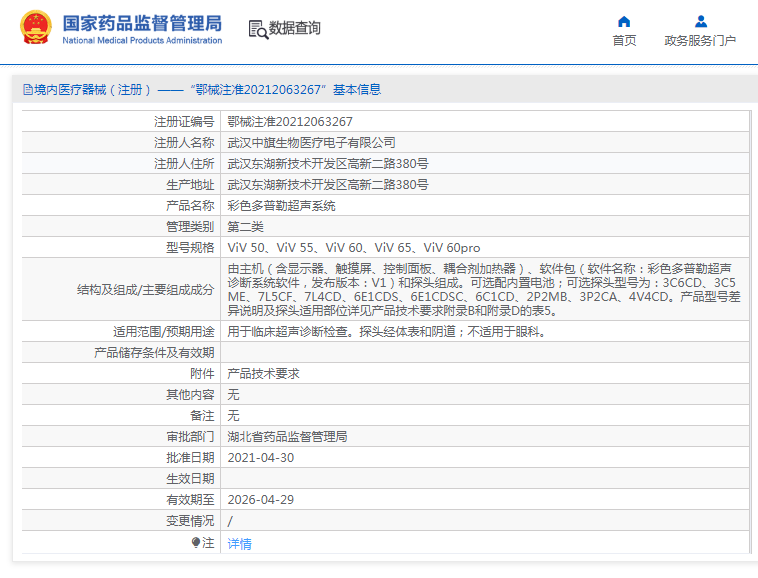Click the lightbulb icon beside 注
This screenshot has width=758, height=578.
point(196,543)
